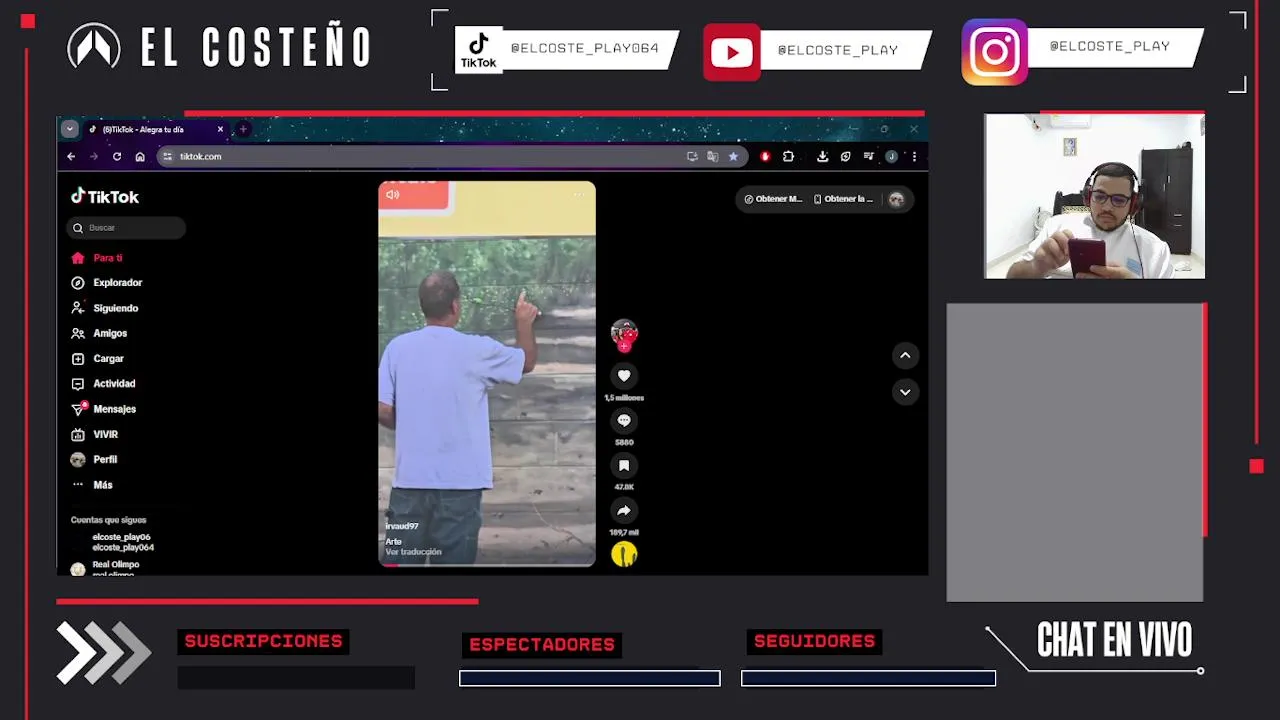This screenshot has height=720, width=1280.
Task: Expand the Más options menu
Action: point(92,485)
